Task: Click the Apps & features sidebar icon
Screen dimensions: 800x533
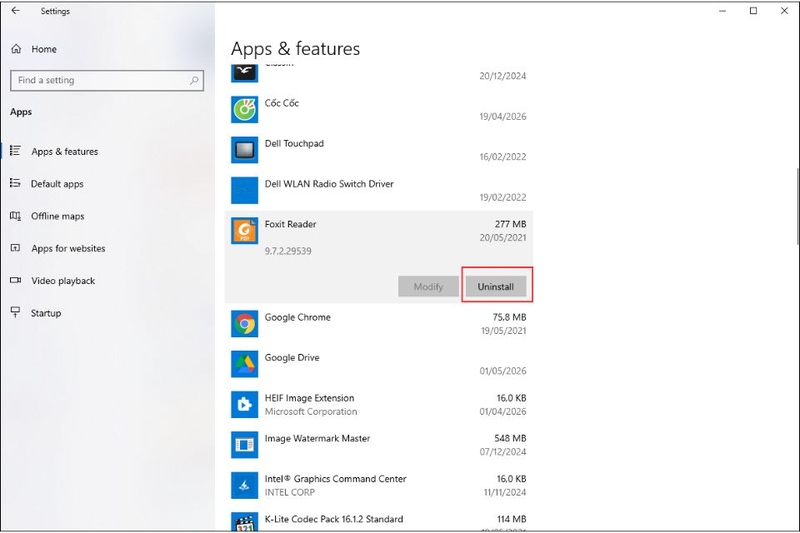Action: (15, 151)
